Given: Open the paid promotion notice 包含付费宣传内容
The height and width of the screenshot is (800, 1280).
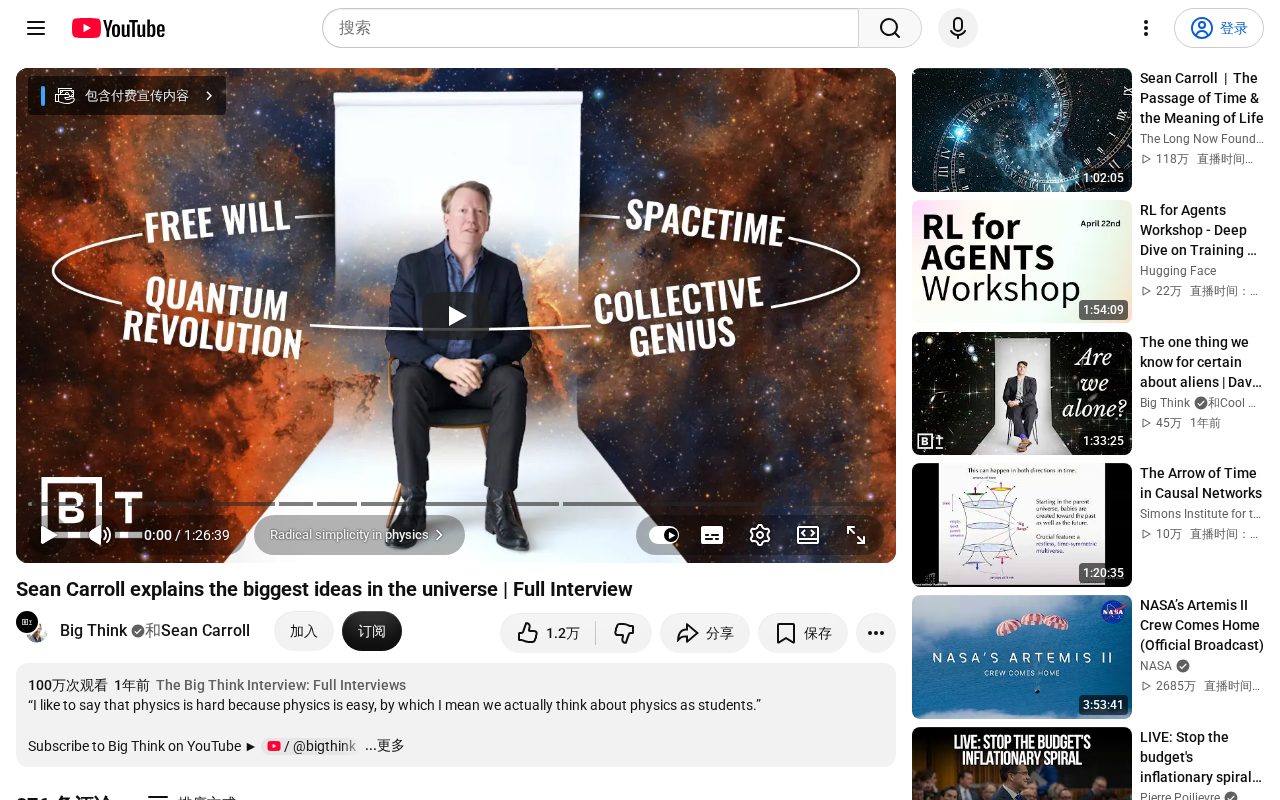Looking at the screenshot, I should pyautogui.click(x=127, y=96).
